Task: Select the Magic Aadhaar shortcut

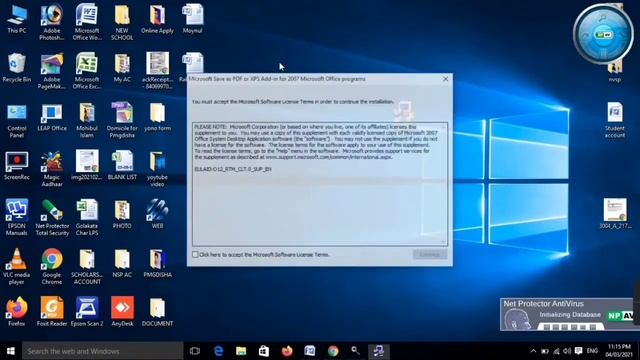Action: pos(52,169)
